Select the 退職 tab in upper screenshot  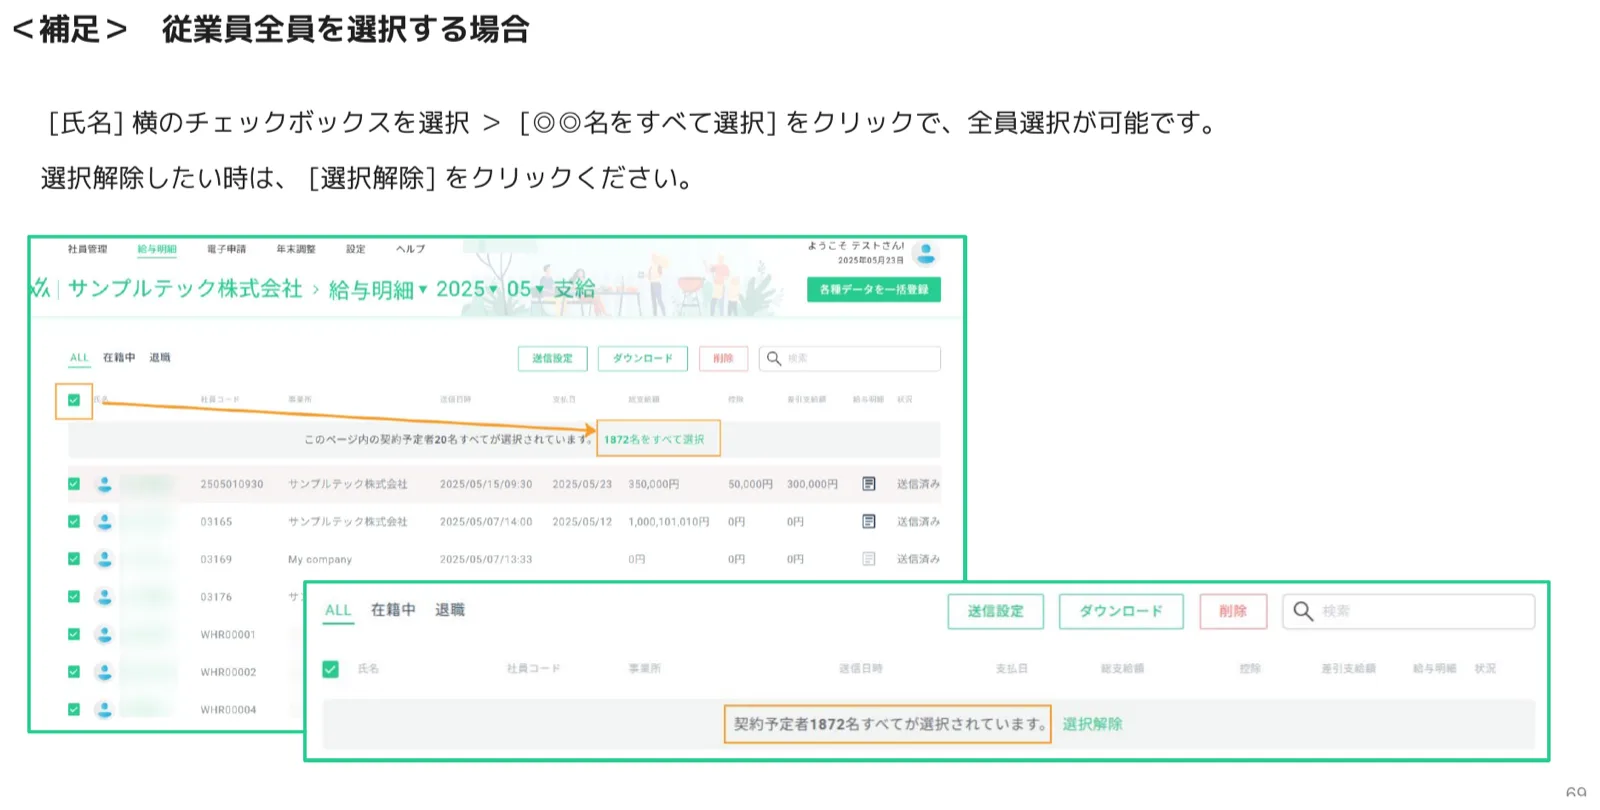pos(160,358)
